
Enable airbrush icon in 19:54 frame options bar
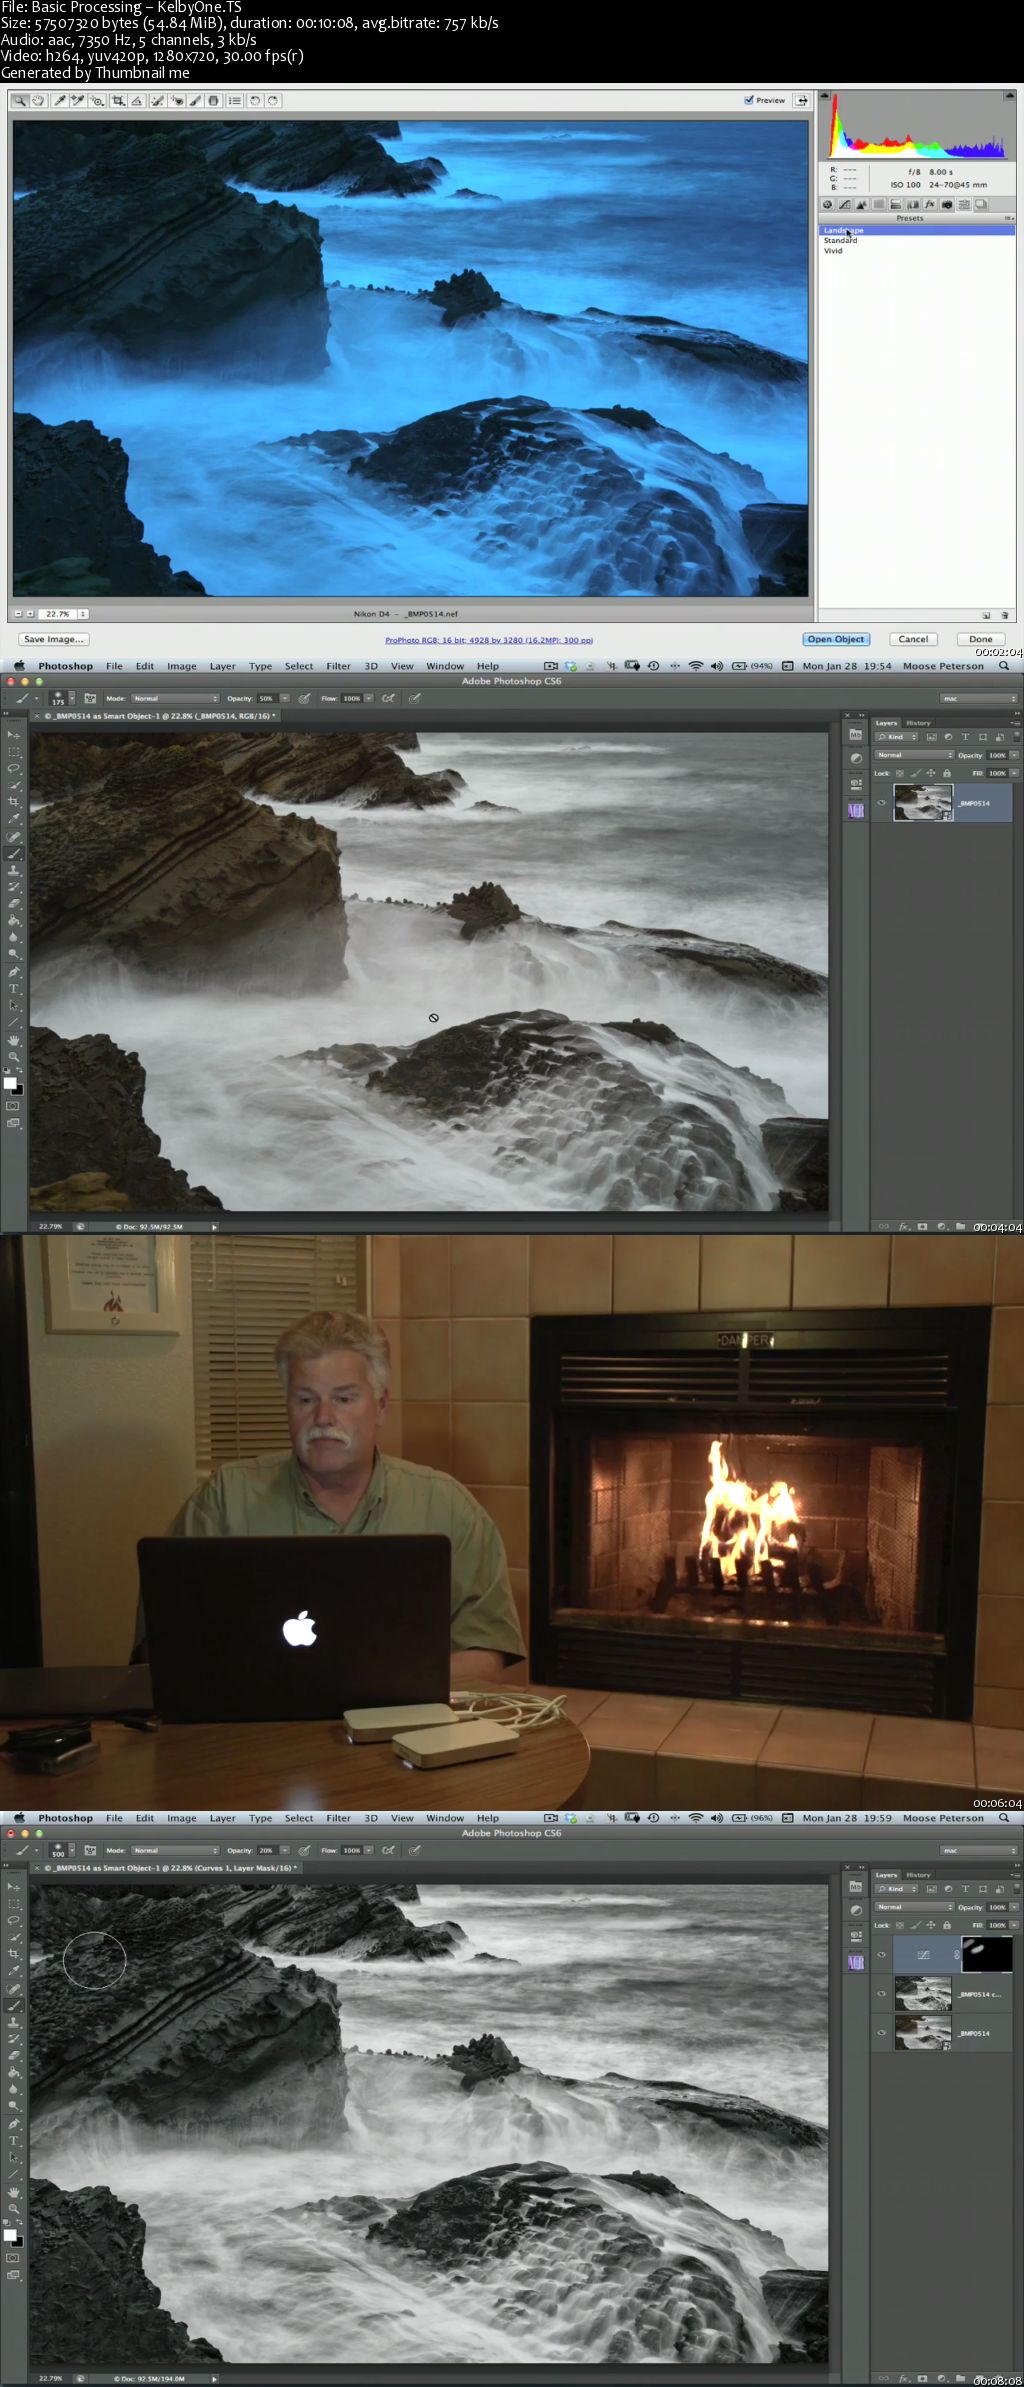pos(388,699)
